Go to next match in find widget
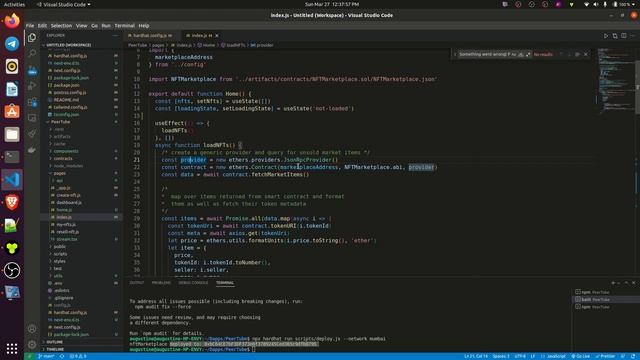The height and width of the screenshot is (360, 640). pyautogui.click(x=569, y=54)
